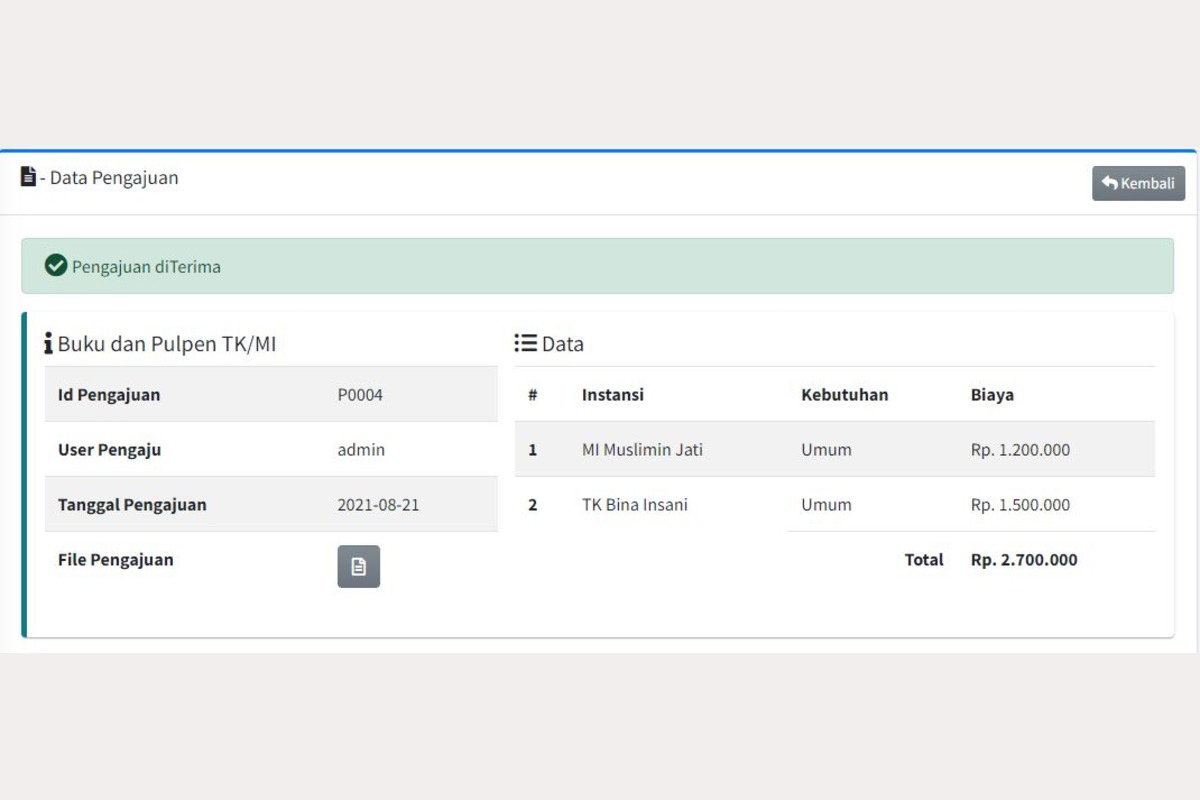Select the TK Bina Insani row
Viewport: 1200px width, 800px height.
point(634,505)
